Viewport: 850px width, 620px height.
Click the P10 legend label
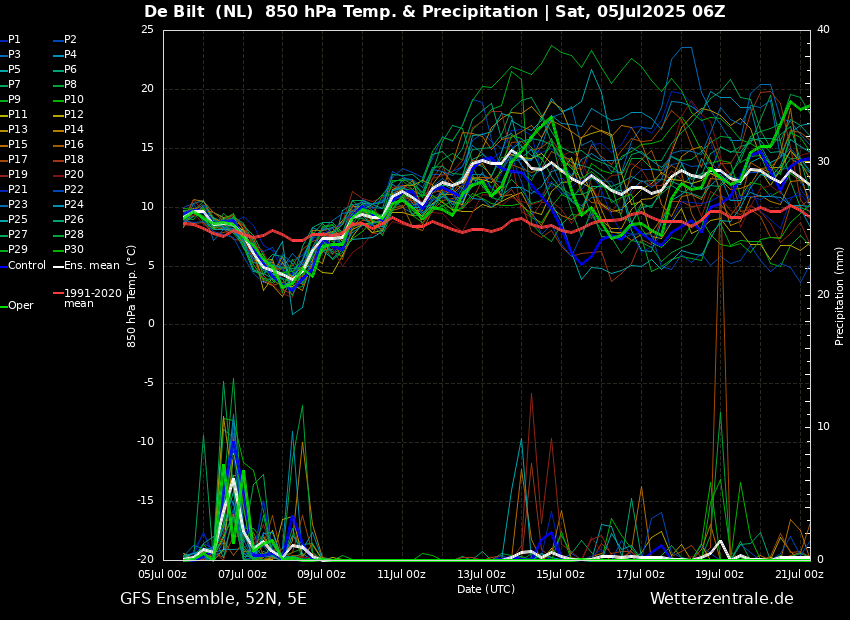click(73, 100)
